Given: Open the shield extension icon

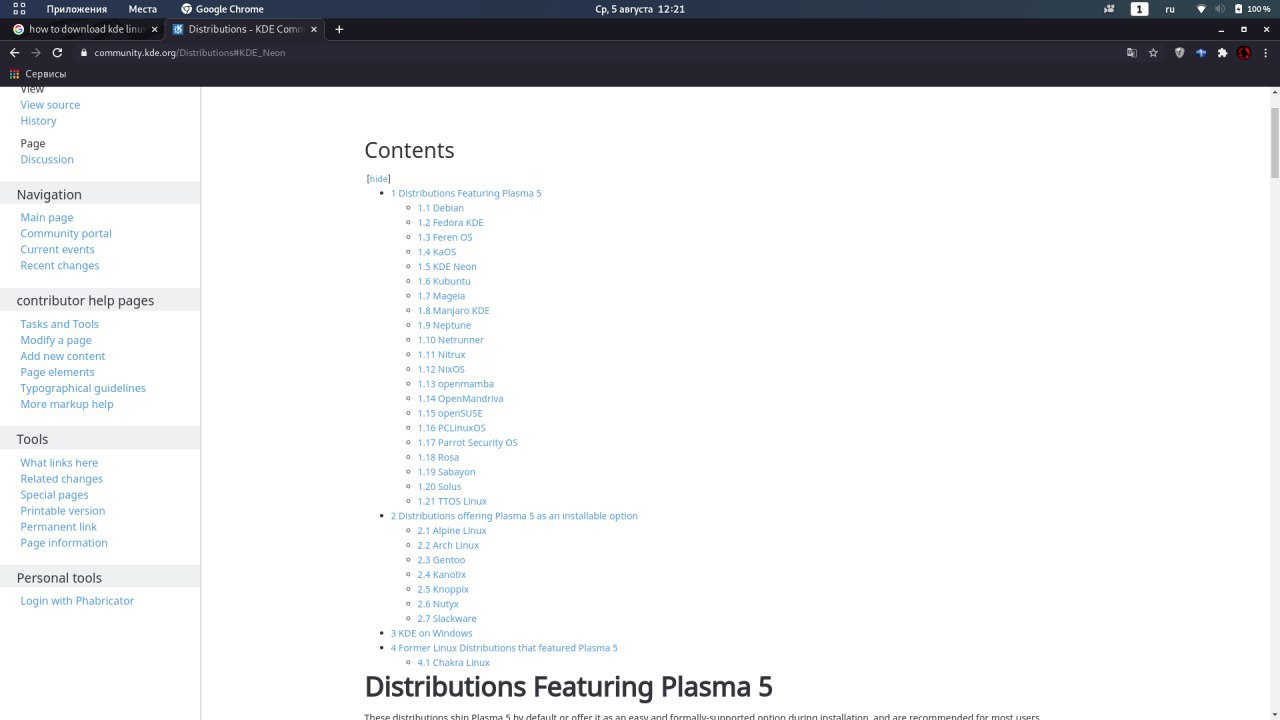Looking at the screenshot, I should (1179, 53).
